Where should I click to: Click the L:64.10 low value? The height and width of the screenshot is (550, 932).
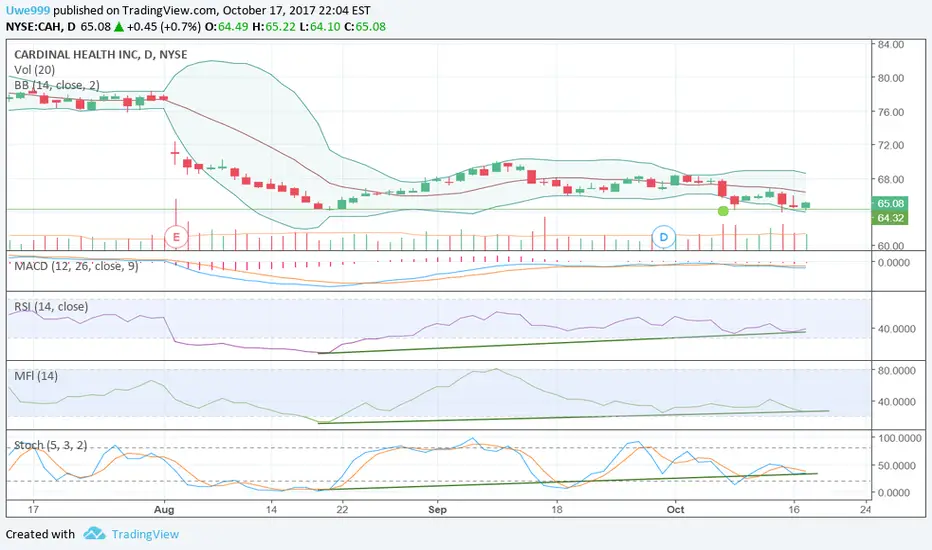319,27
